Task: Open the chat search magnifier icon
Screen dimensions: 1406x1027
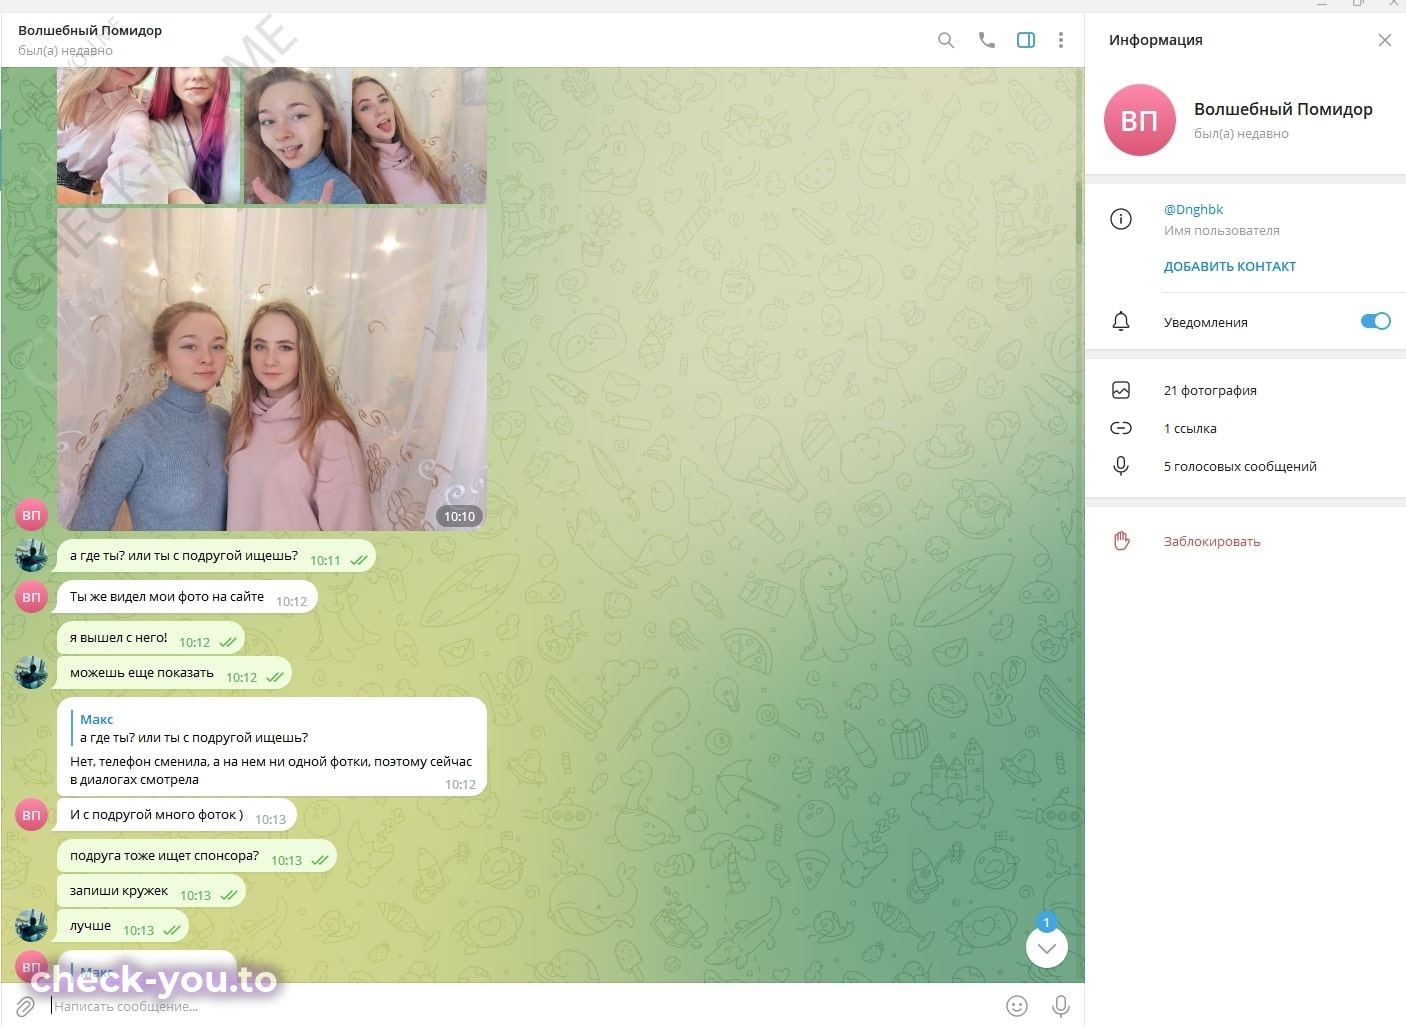Action: [945, 40]
